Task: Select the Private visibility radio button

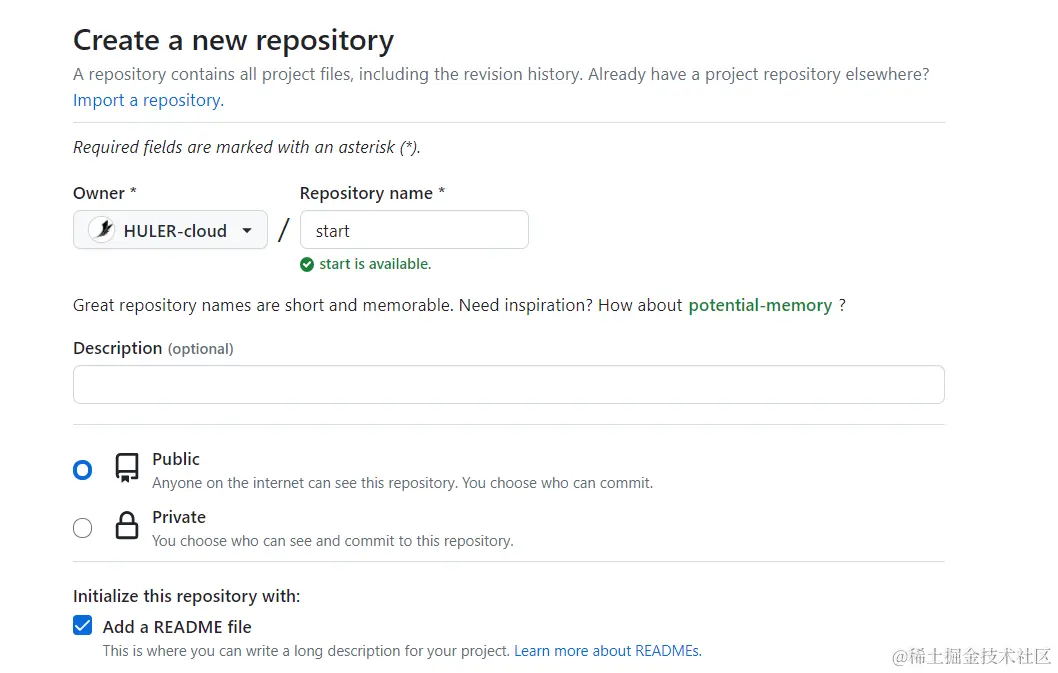Action: (83, 528)
